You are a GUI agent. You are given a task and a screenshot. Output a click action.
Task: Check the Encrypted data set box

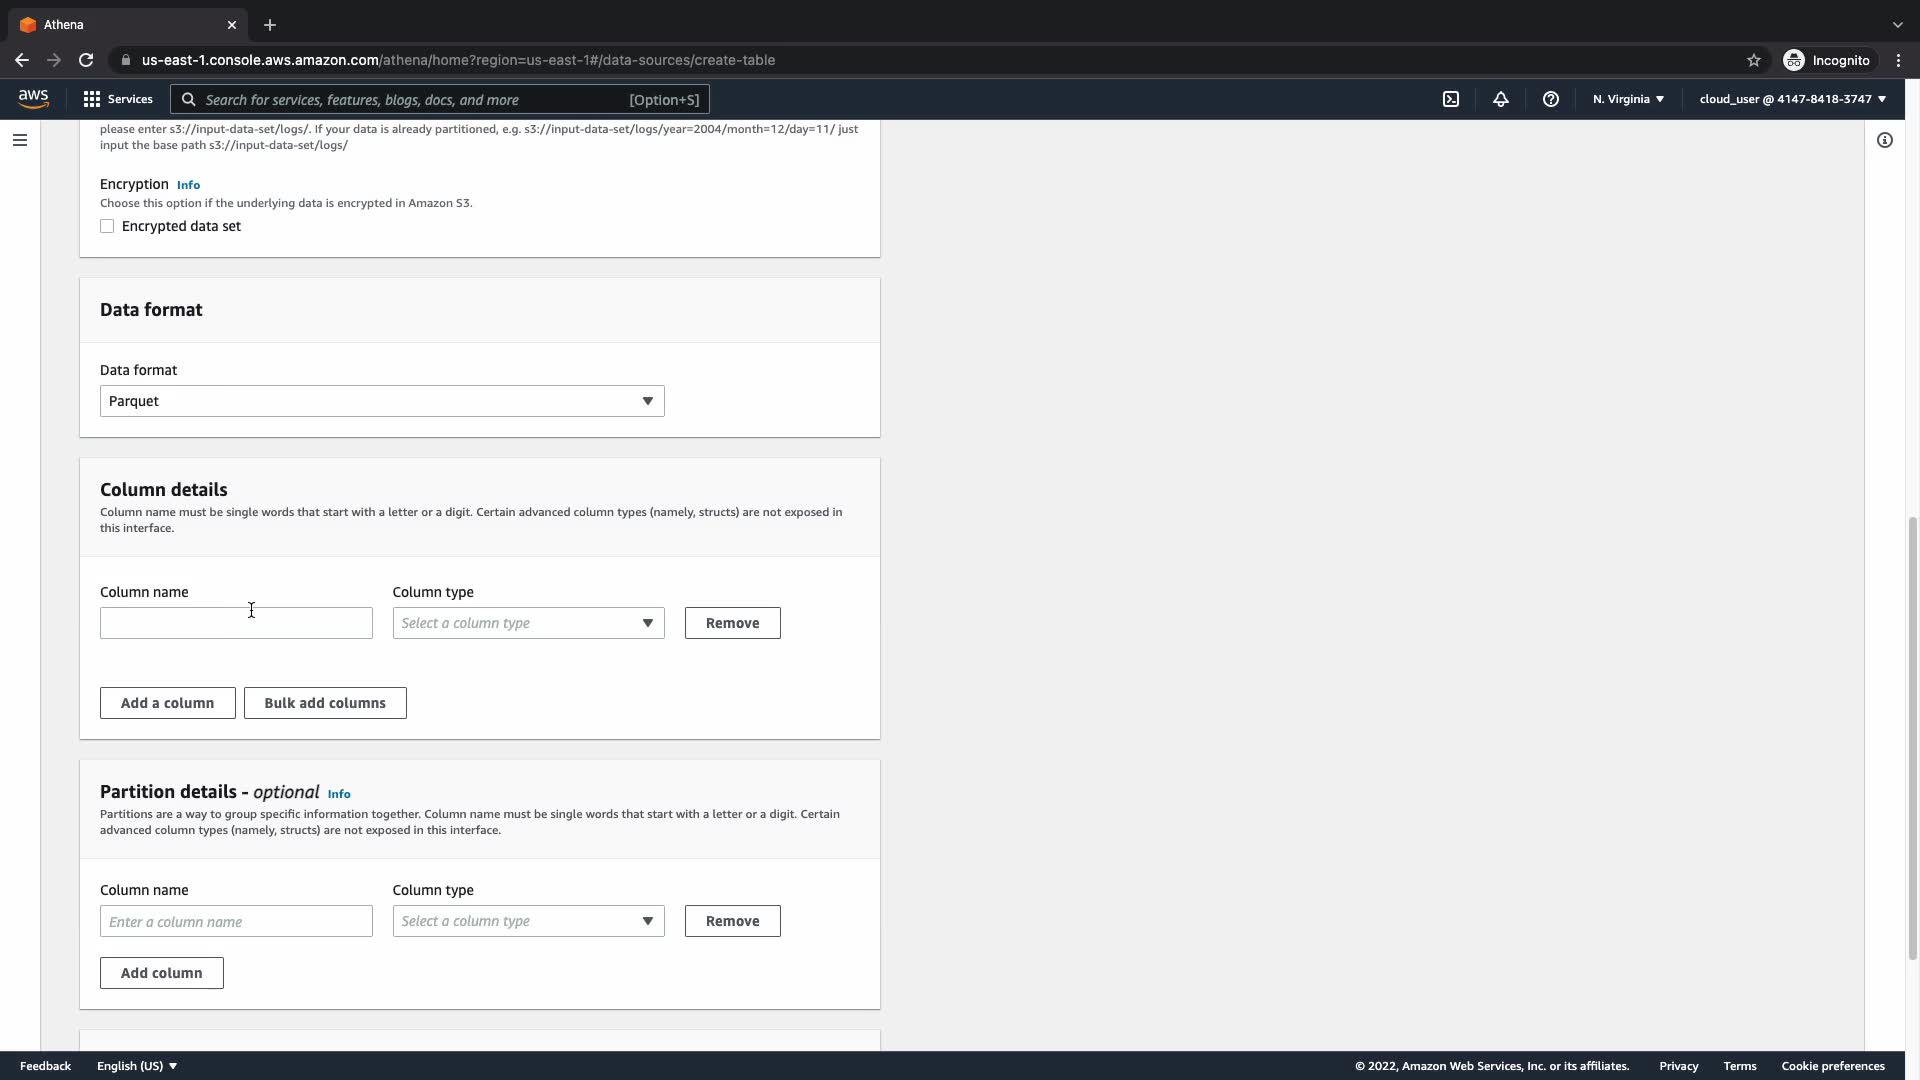pyautogui.click(x=107, y=226)
